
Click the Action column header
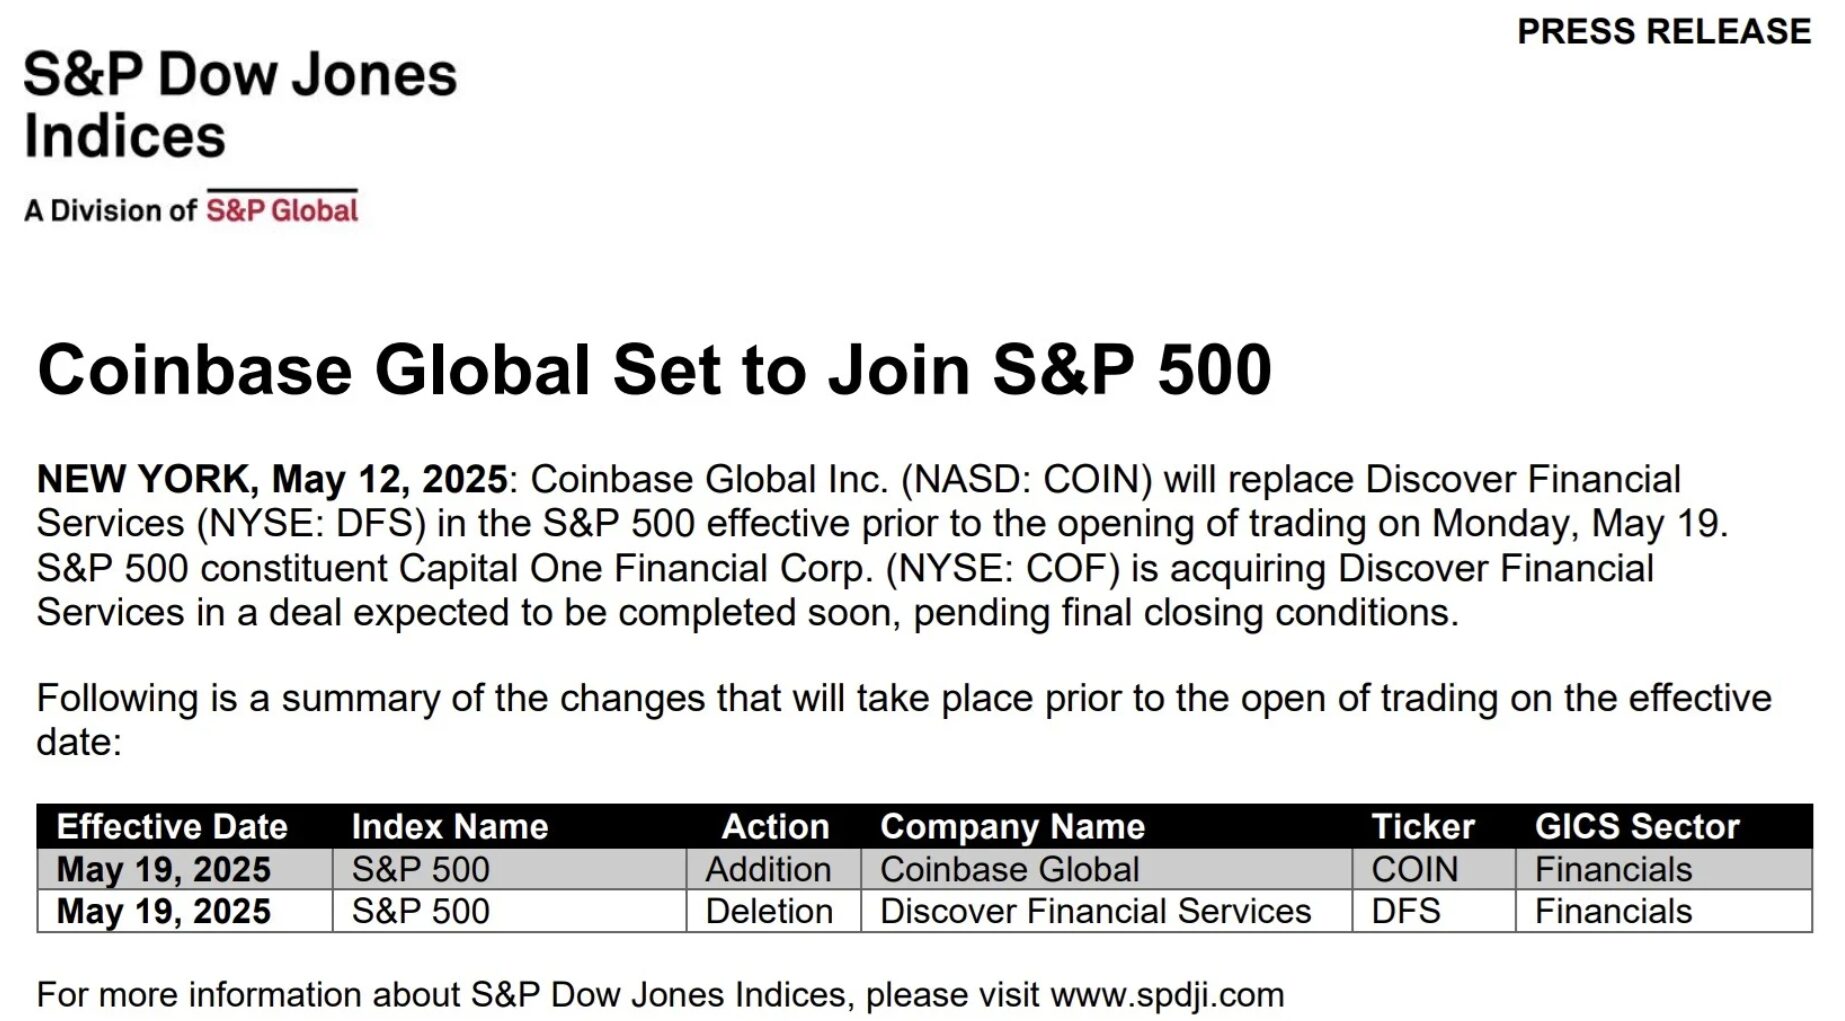[x=775, y=827]
